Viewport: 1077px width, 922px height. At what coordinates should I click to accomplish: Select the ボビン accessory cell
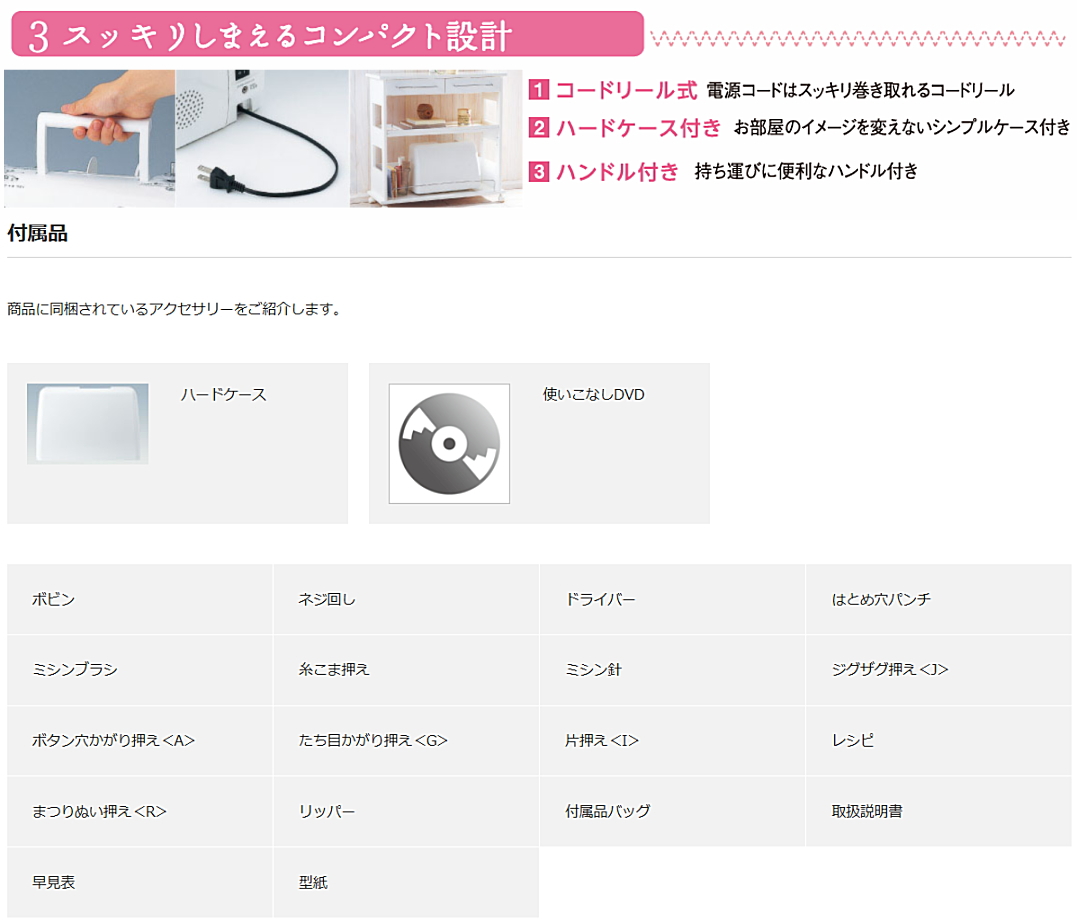[x=140, y=599]
